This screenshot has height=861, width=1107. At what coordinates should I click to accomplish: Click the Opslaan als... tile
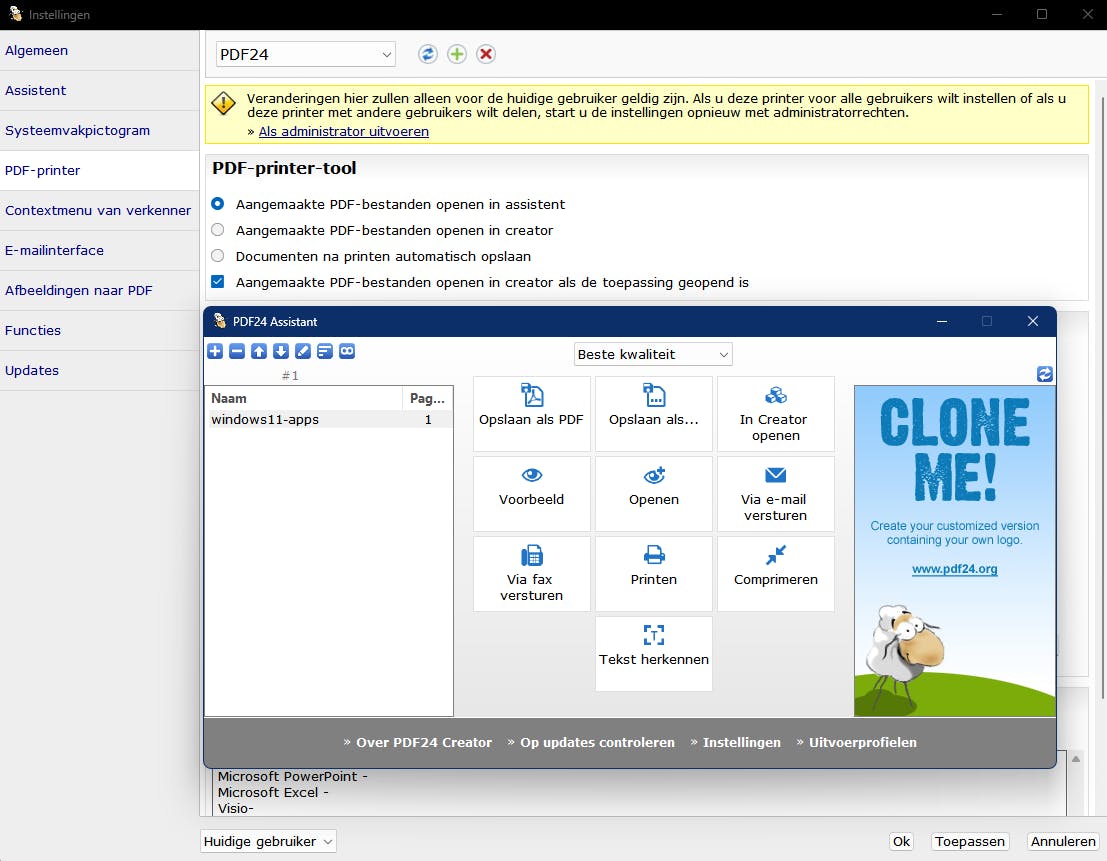[x=654, y=414]
